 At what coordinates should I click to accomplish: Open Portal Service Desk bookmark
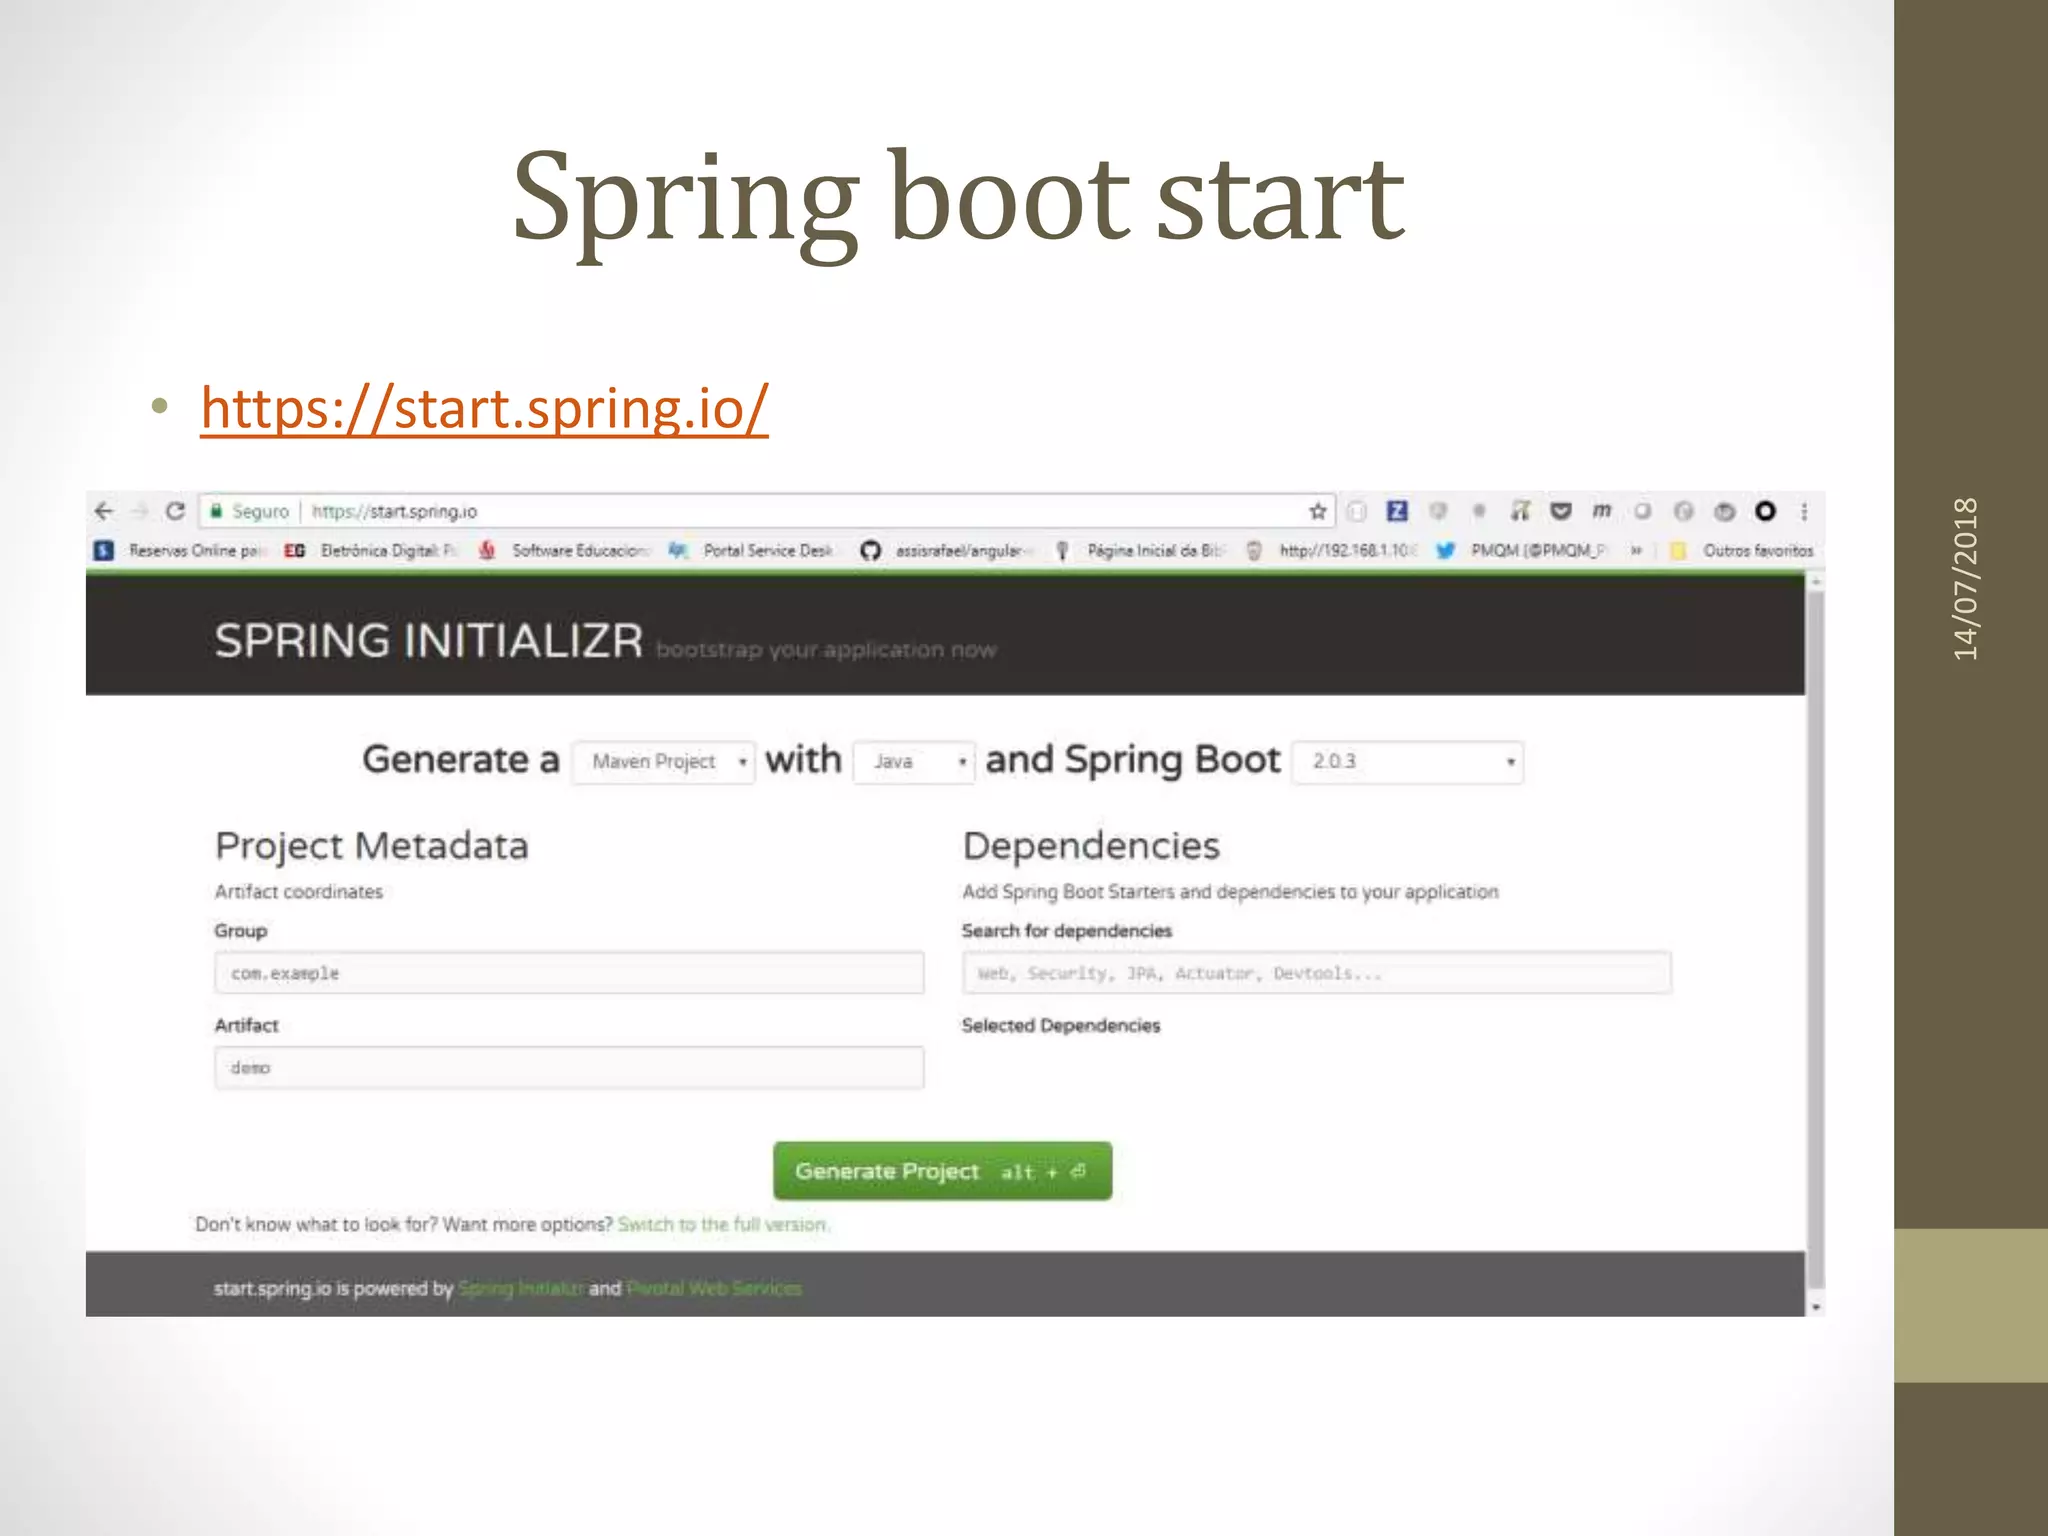pyautogui.click(x=750, y=550)
